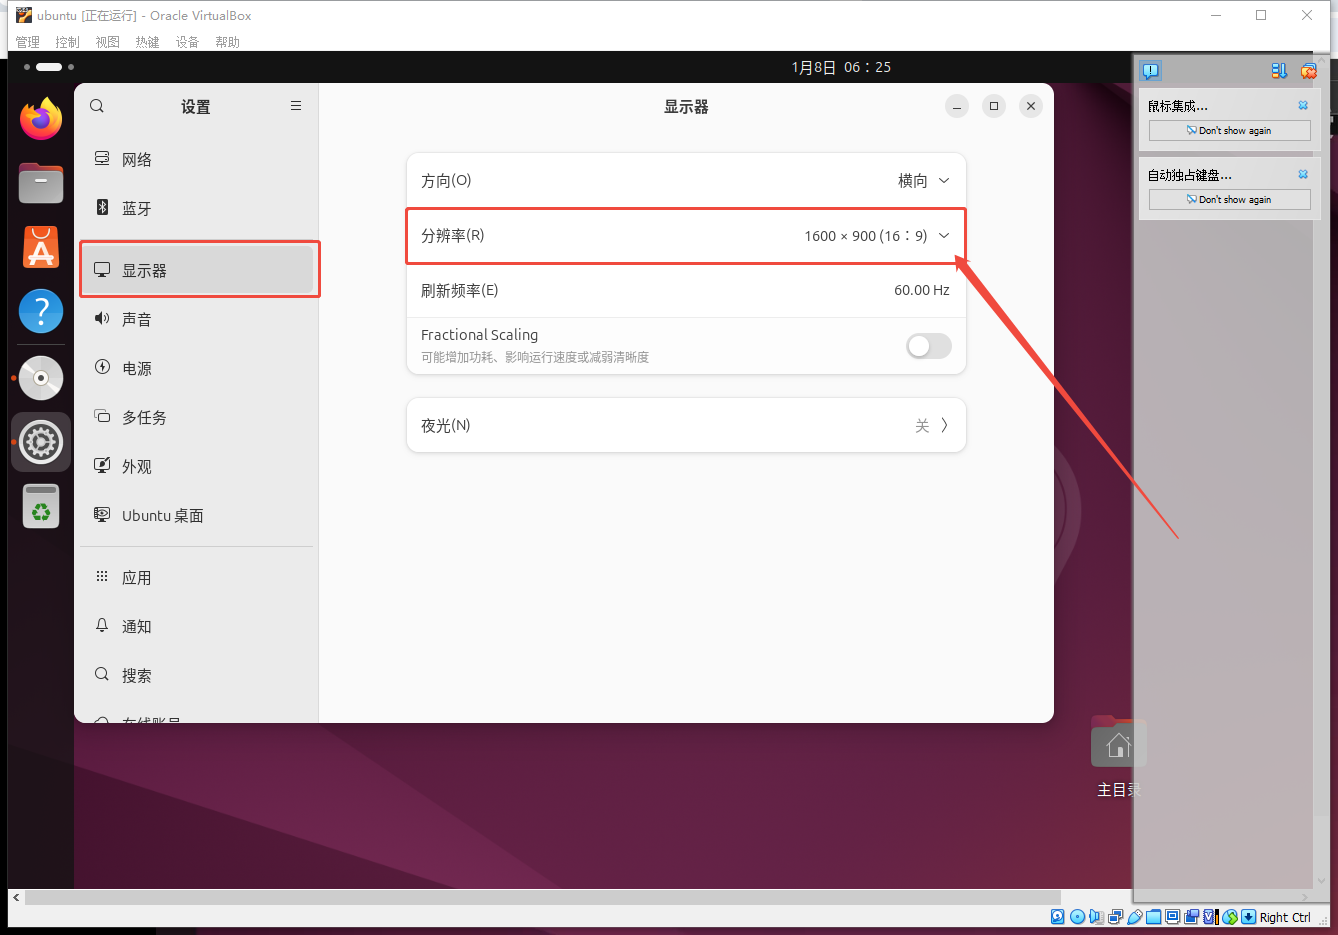Screen dimensions: 1338x935
Task: Click the search icon in Settings sidebar
Action: coord(97,106)
